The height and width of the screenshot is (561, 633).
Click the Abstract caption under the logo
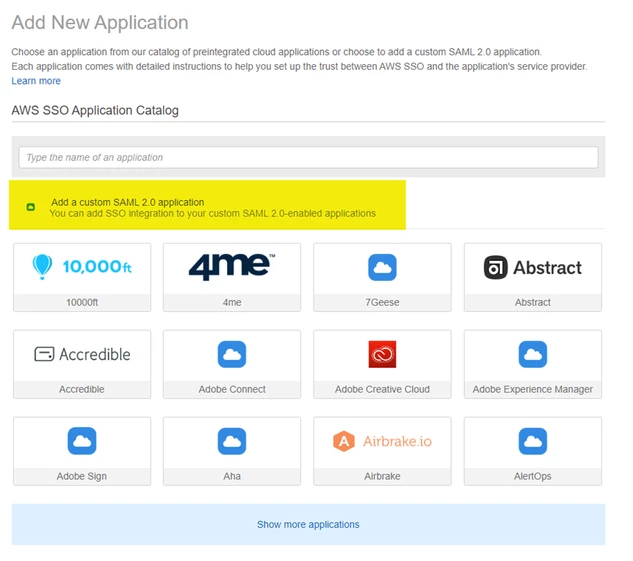532,302
